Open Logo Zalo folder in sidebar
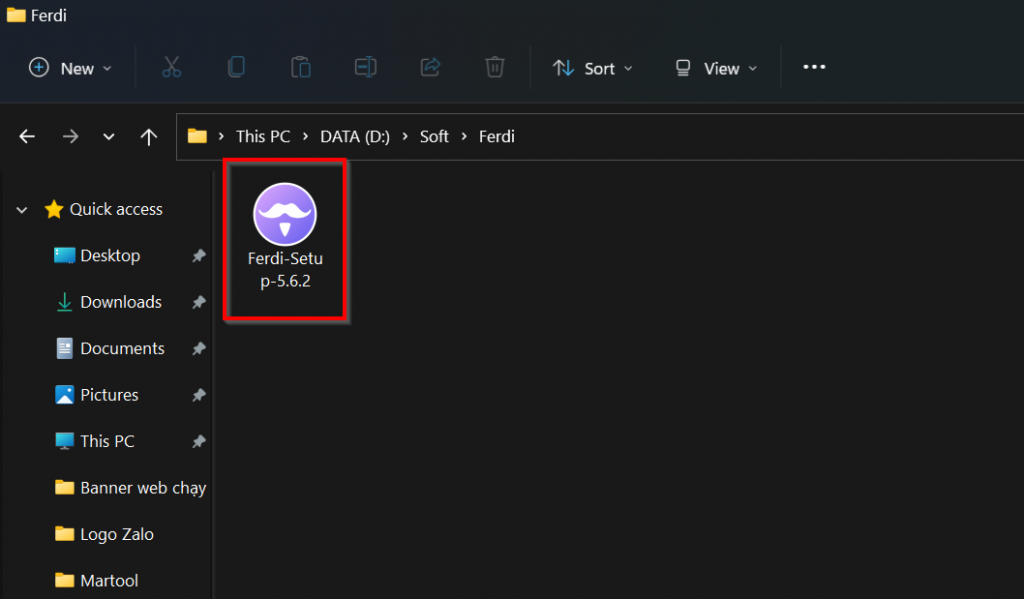The height and width of the screenshot is (599, 1024). tap(104, 534)
